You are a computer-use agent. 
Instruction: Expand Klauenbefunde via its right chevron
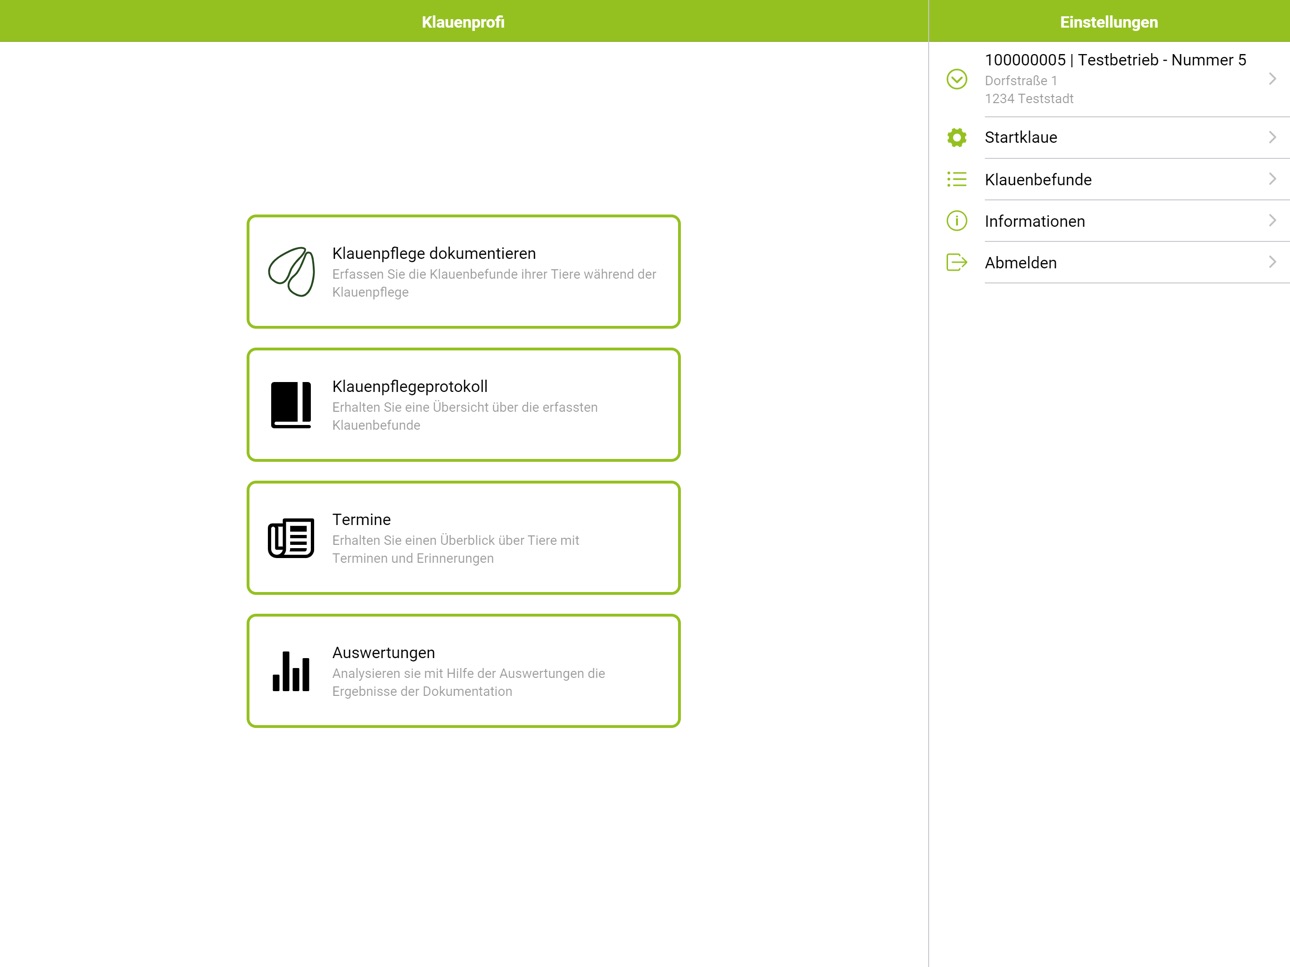(x=1272, y=179)
